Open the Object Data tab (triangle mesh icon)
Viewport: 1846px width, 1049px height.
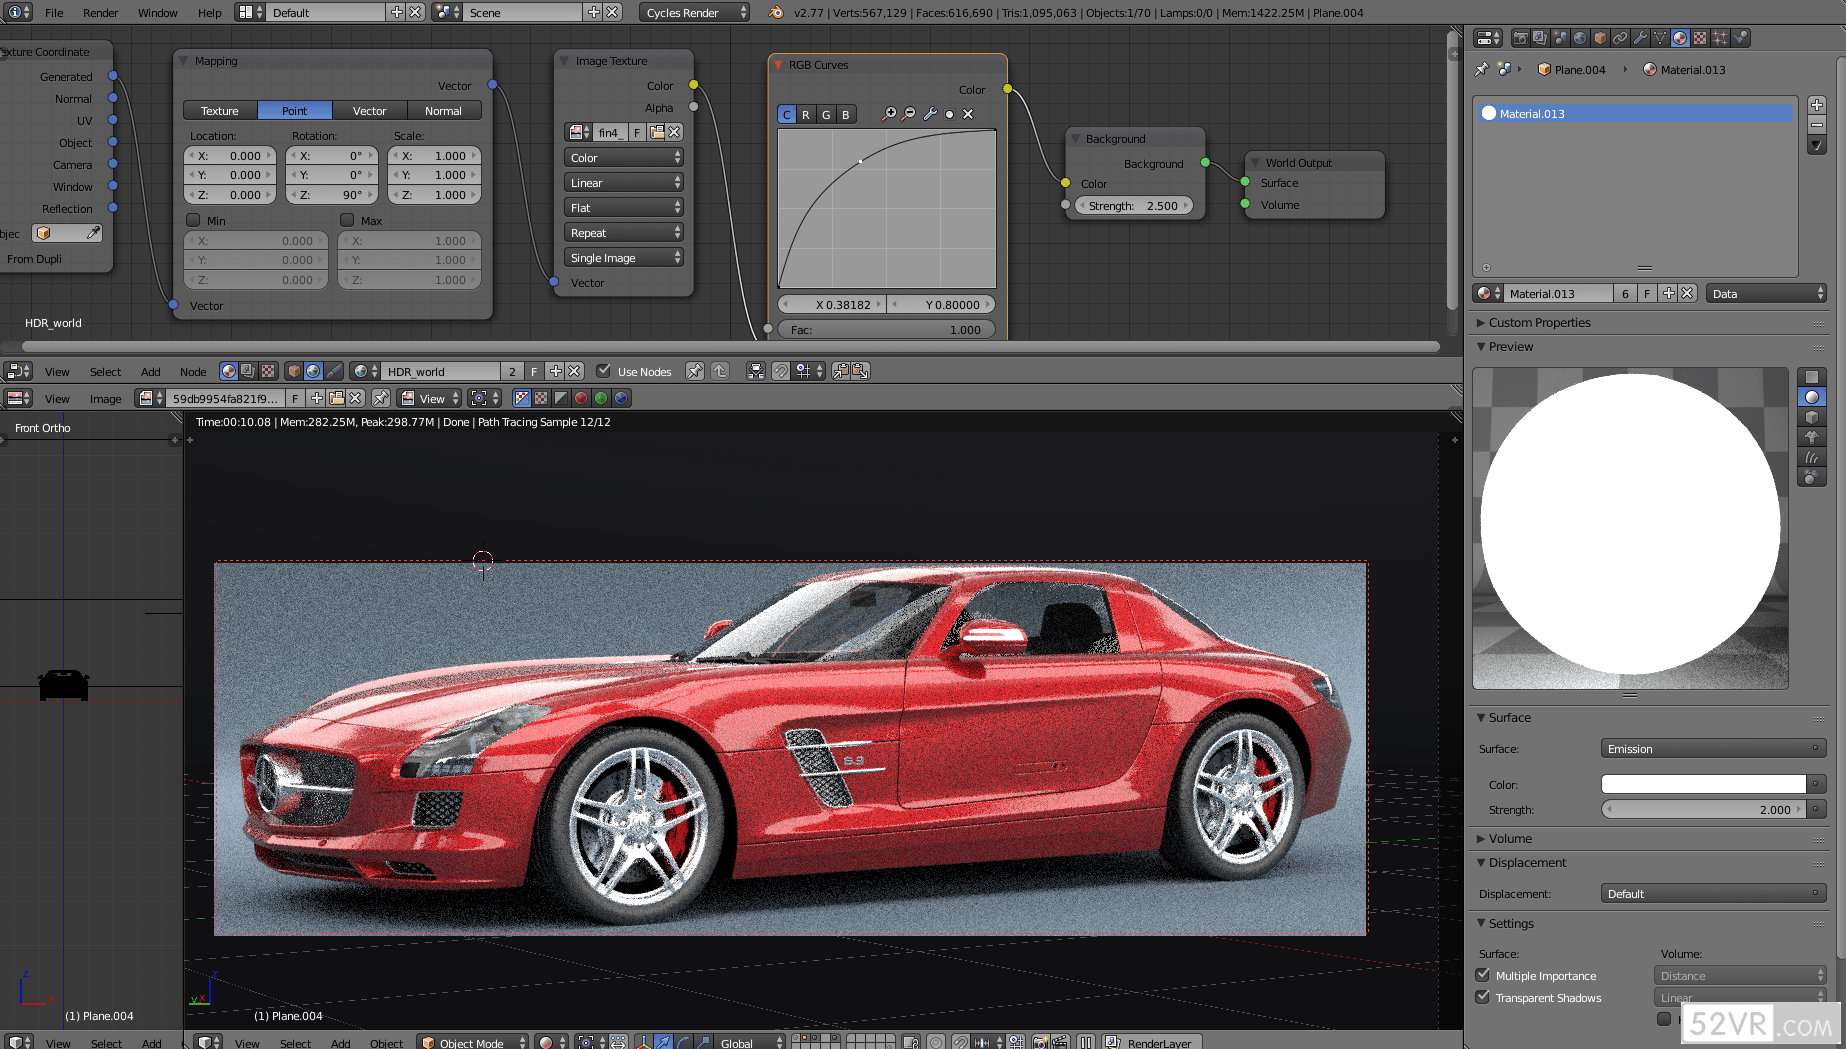tap(1660, 38)
